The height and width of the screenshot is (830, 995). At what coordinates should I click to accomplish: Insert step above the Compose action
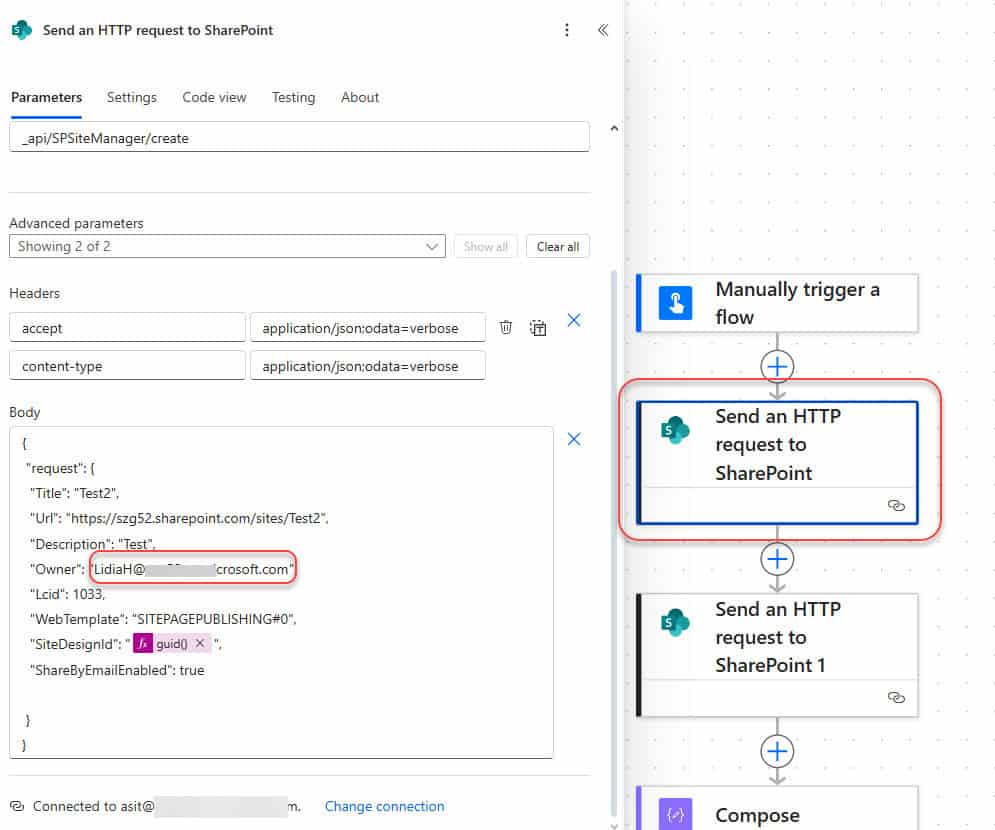click(777, 751)
